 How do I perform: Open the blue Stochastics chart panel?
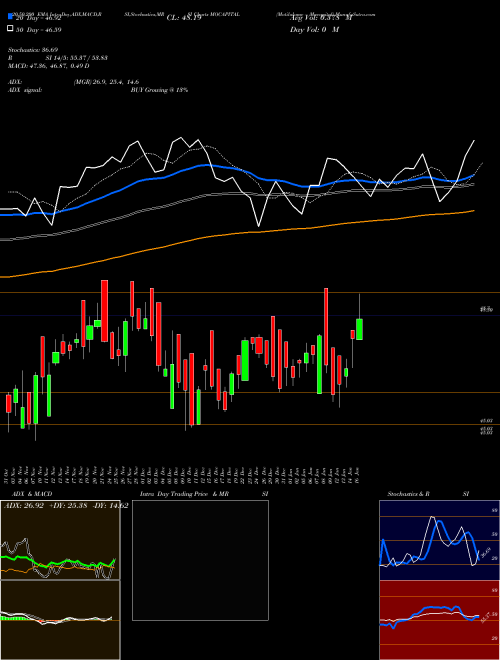pyautogui.click(x=439, y=540)
